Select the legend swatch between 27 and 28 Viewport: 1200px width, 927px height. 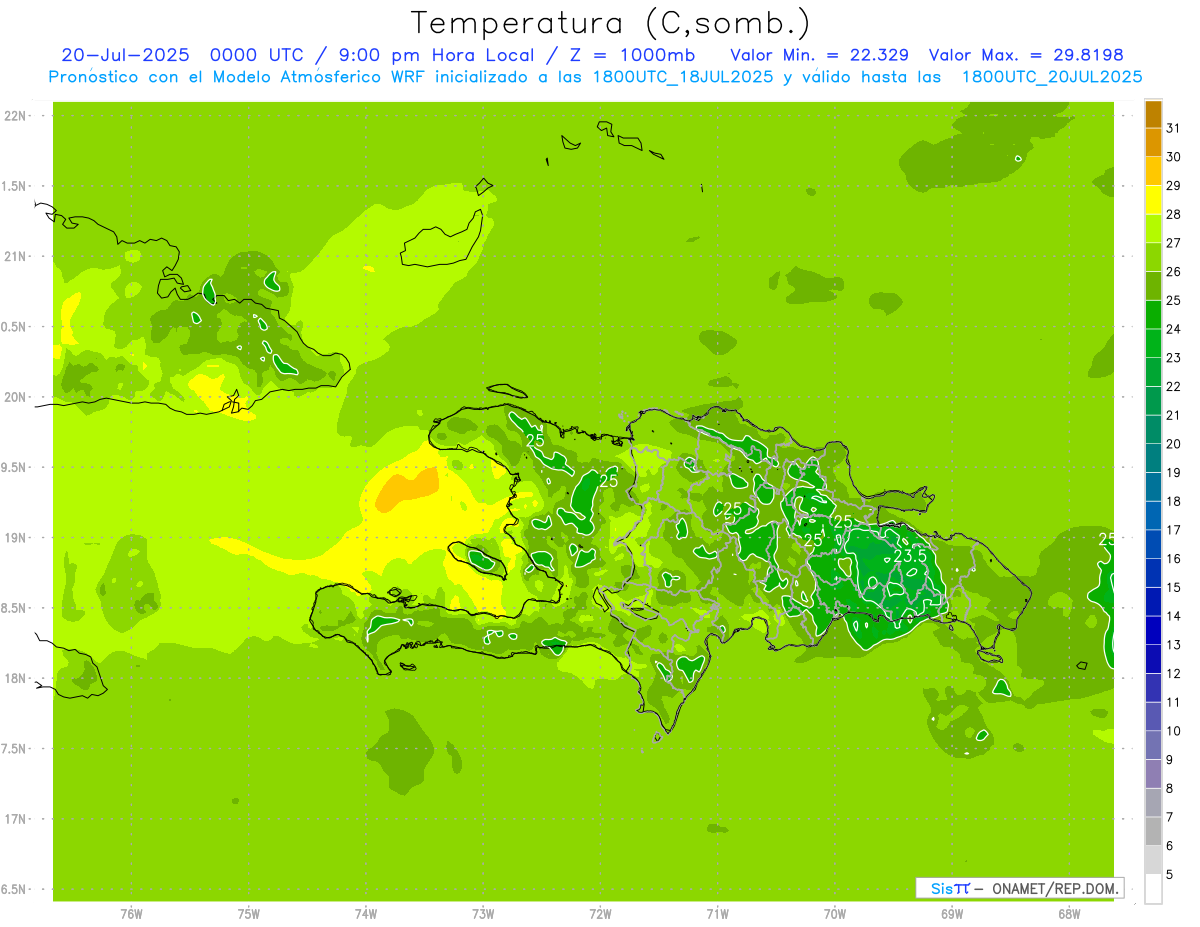[x=1153, y=229]
